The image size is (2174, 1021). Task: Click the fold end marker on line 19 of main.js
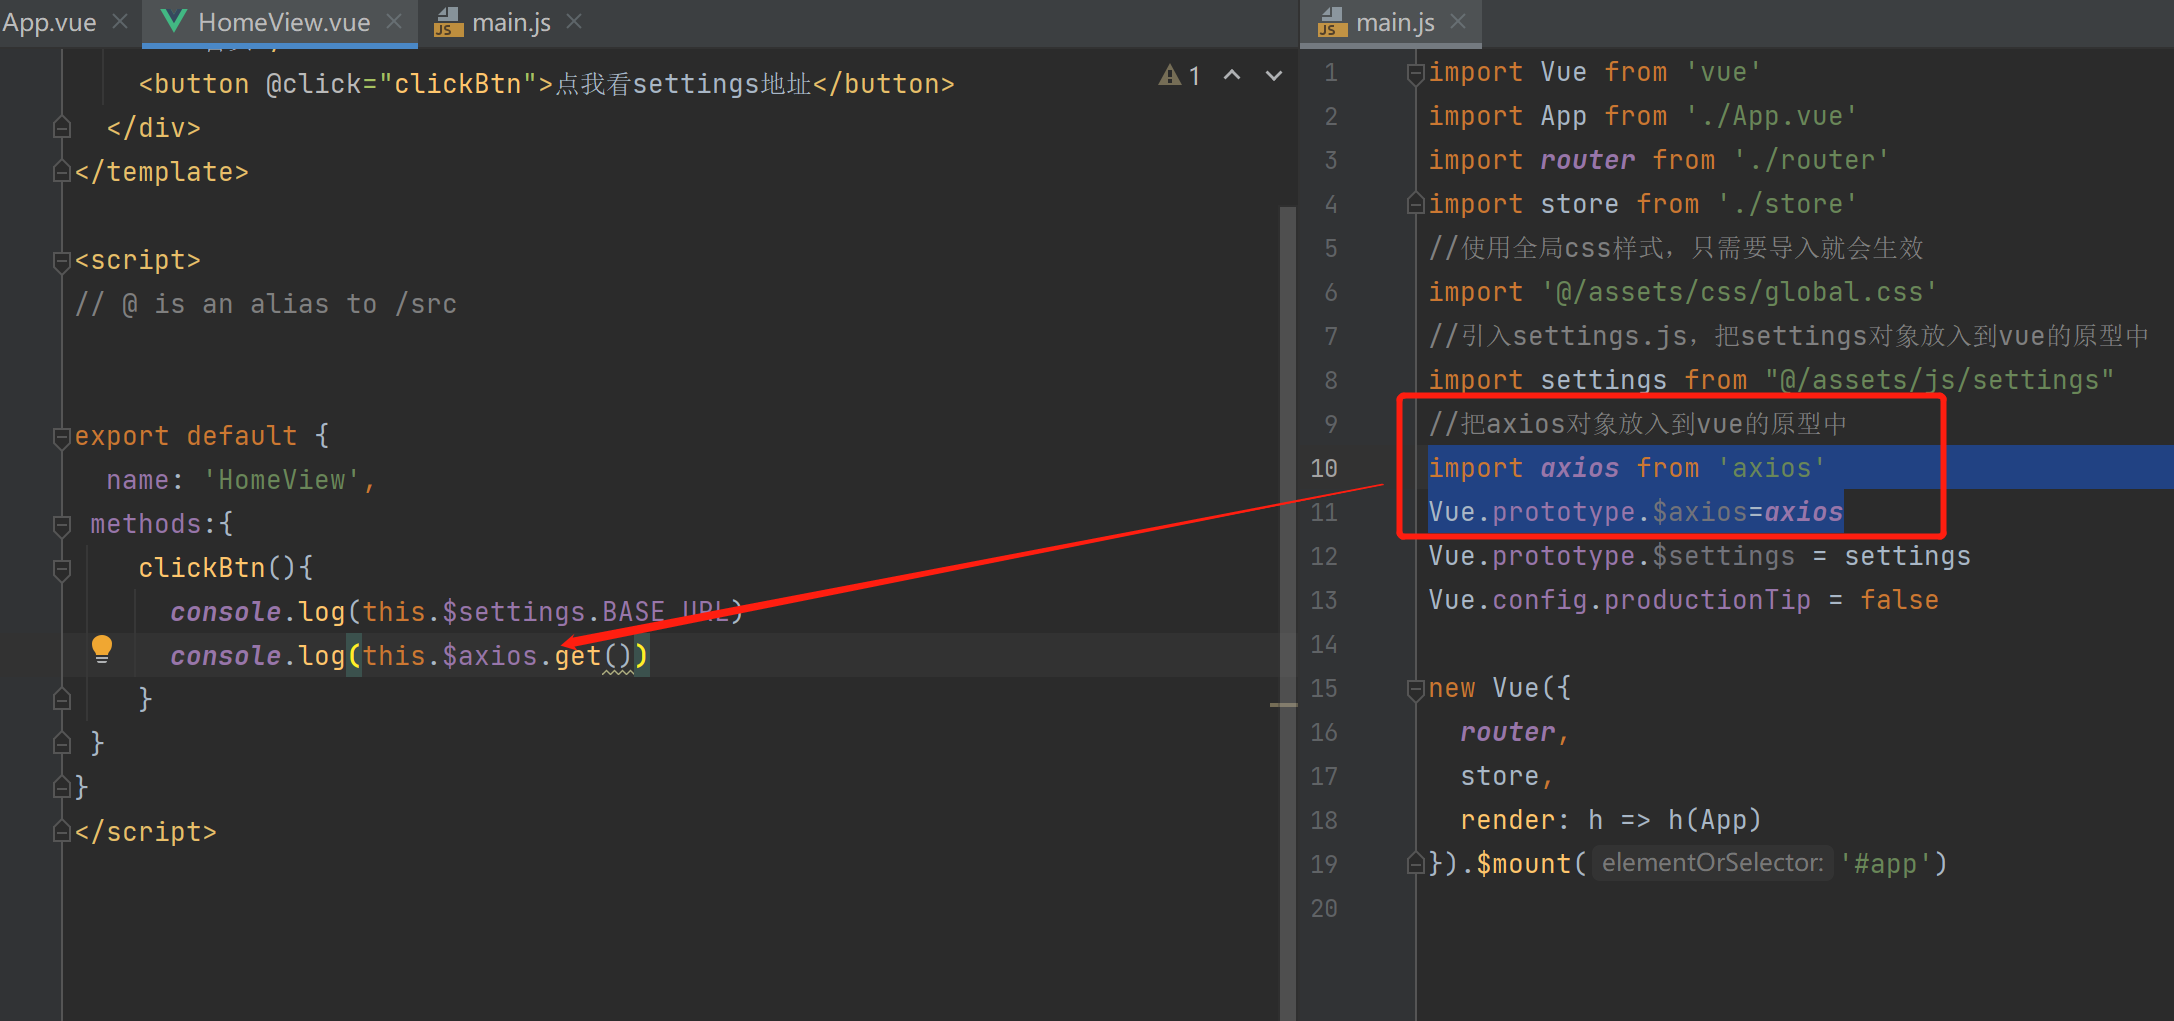point(1415,864)
